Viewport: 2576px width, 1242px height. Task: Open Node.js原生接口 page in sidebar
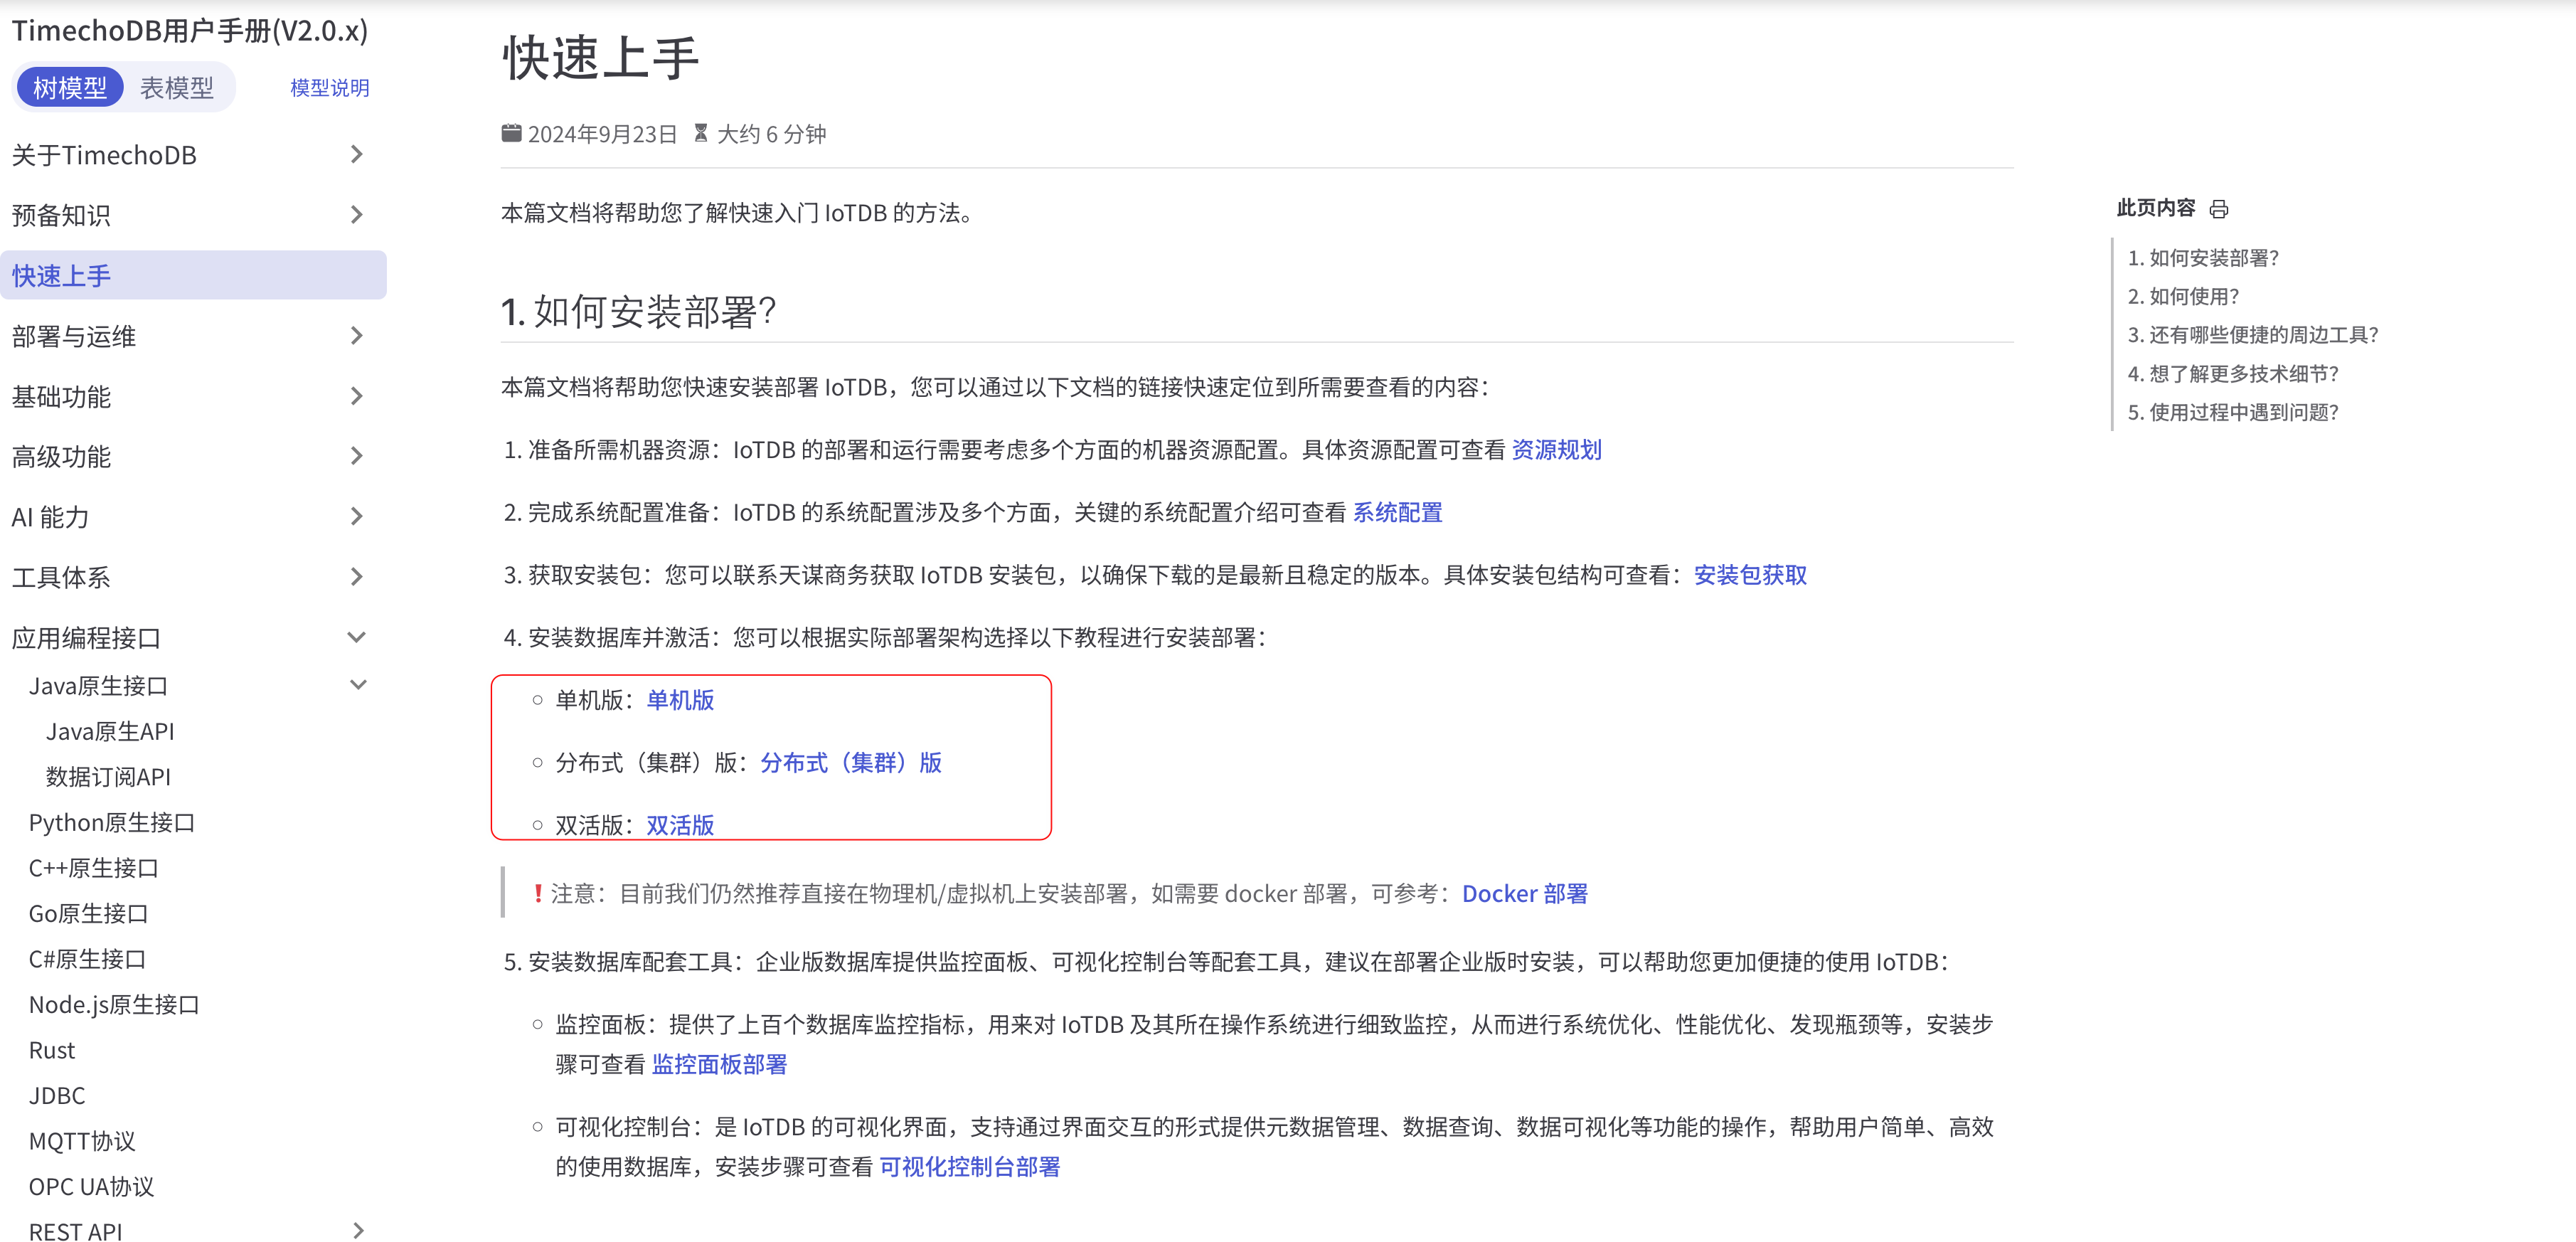point(114,1004)
